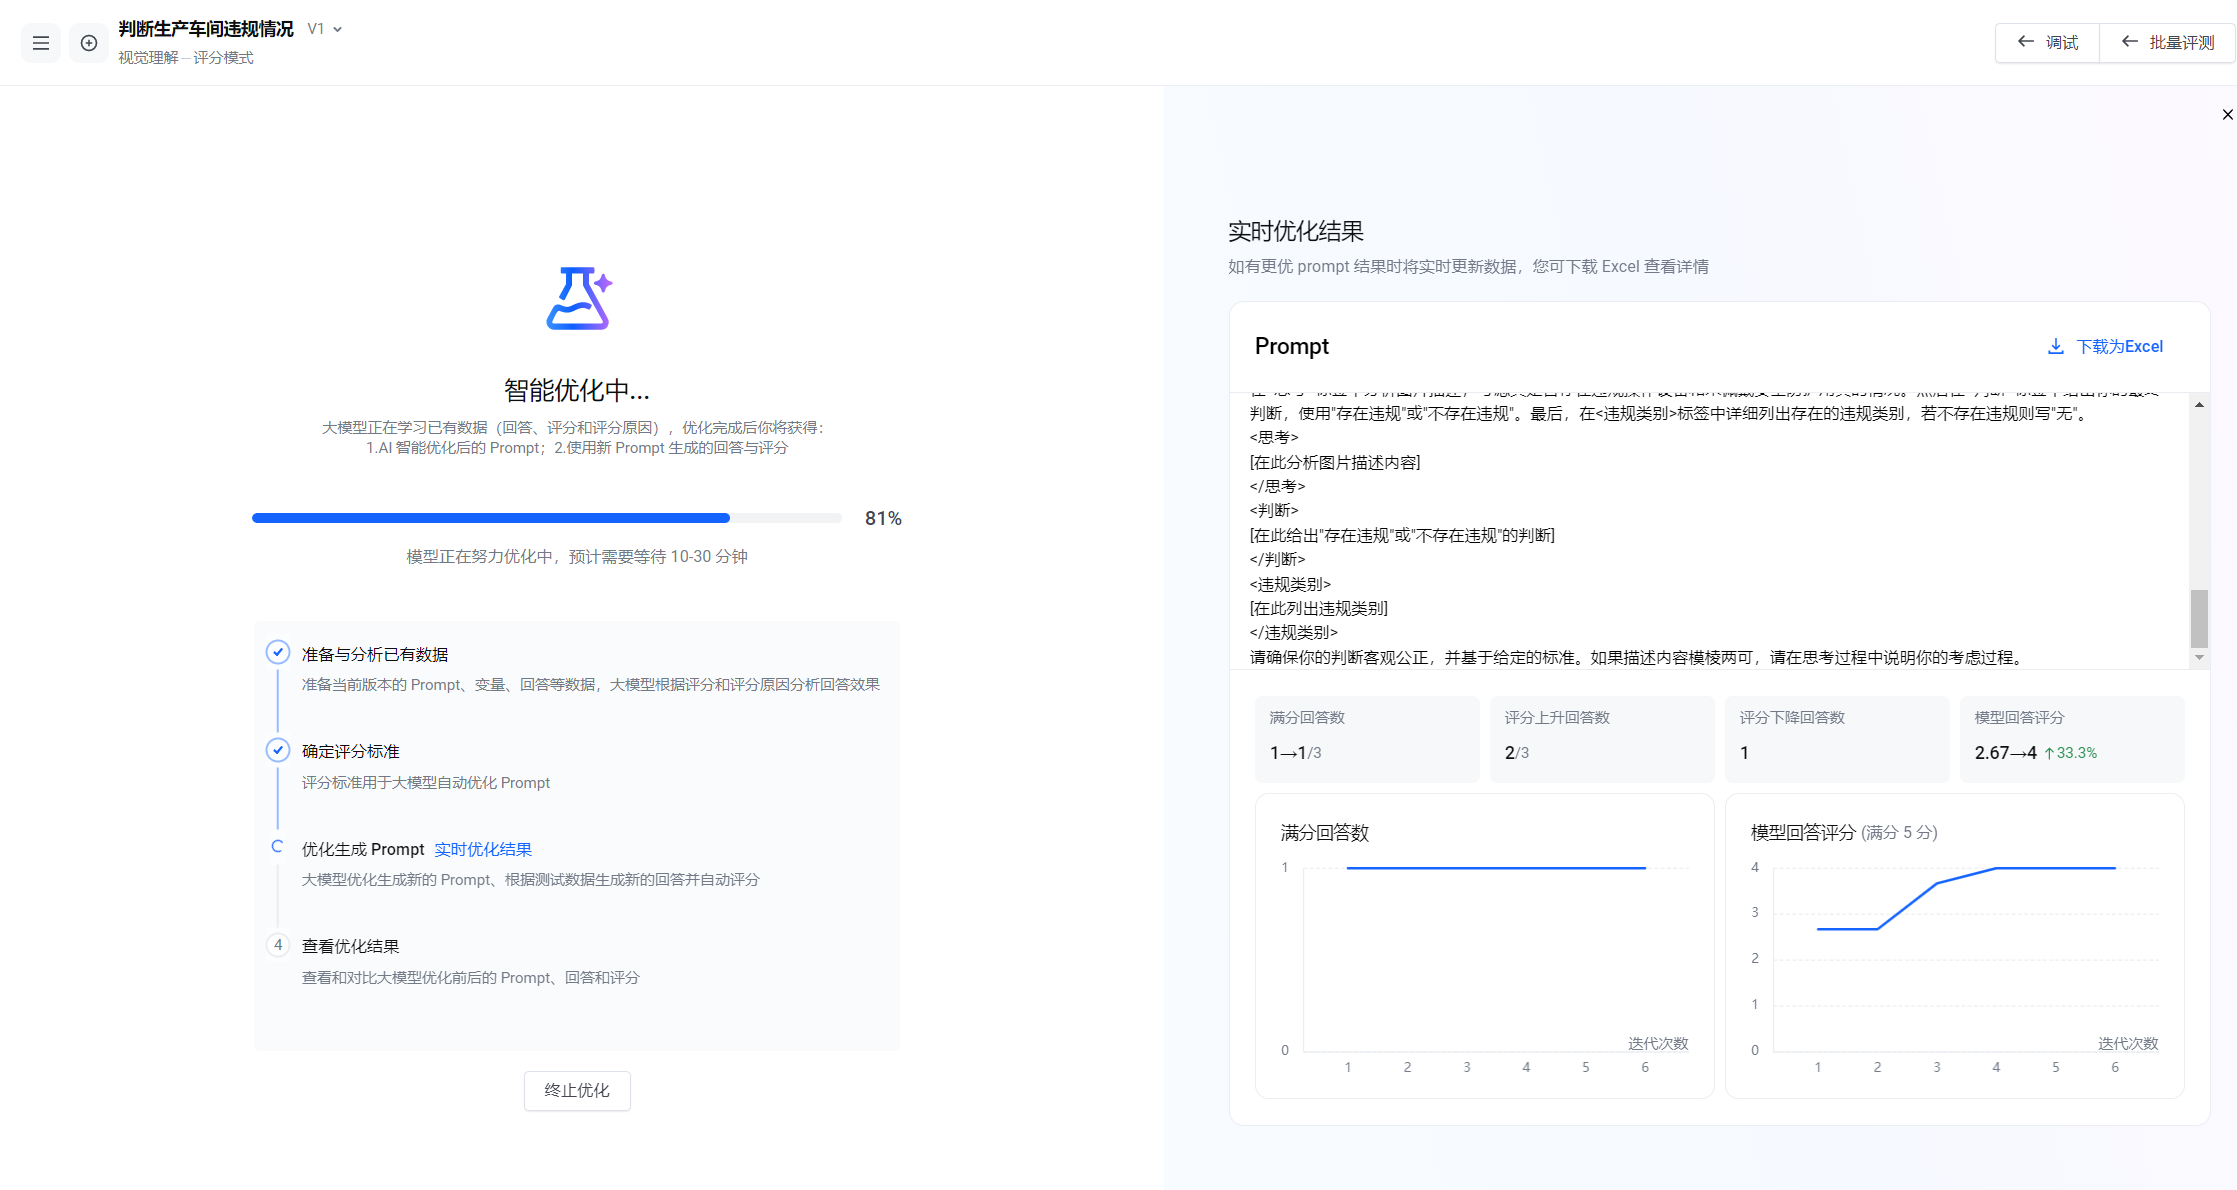Image resolution: width=2237 pixels, height=1190 pixels.
Task: Click the plus-circle new item icon
Action: 89,43
